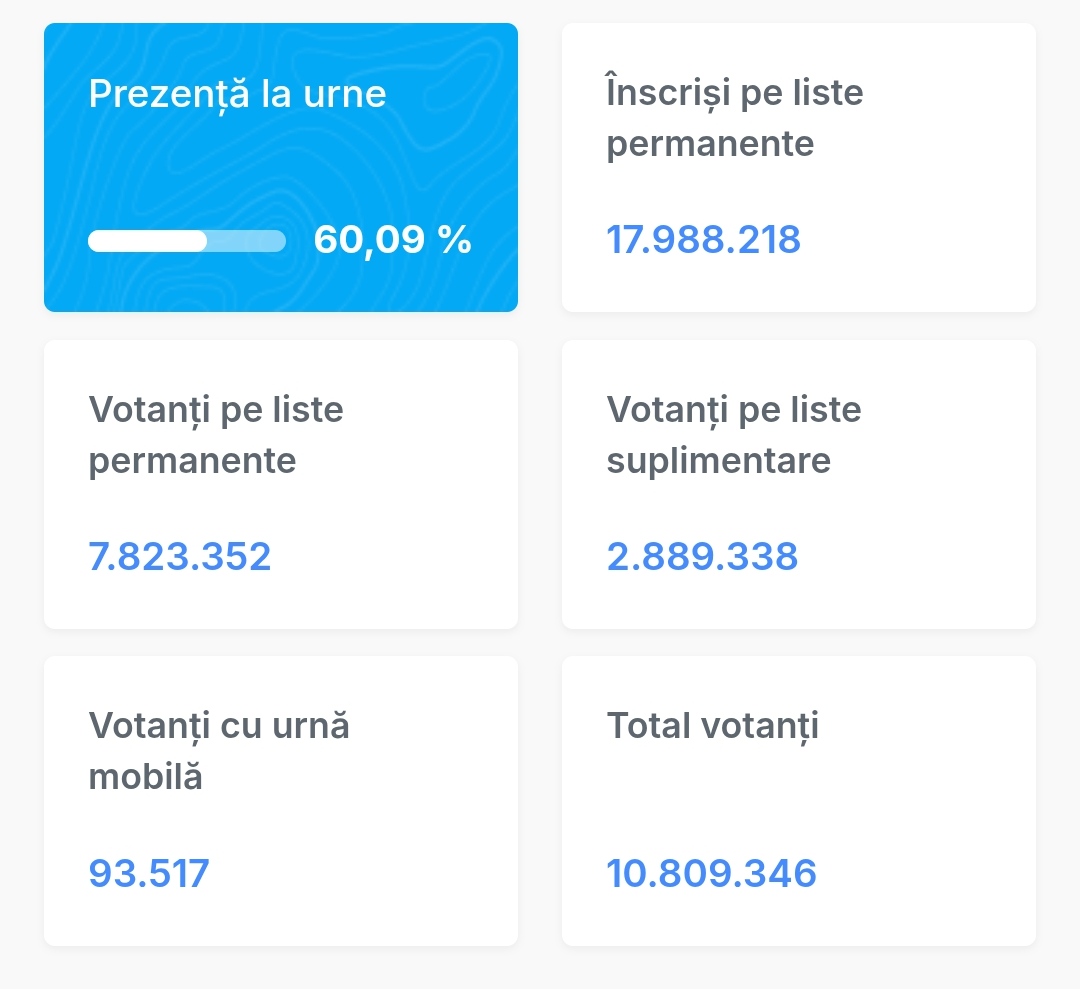Click the "Votanți pe liste permanente" label

point(216,435)
